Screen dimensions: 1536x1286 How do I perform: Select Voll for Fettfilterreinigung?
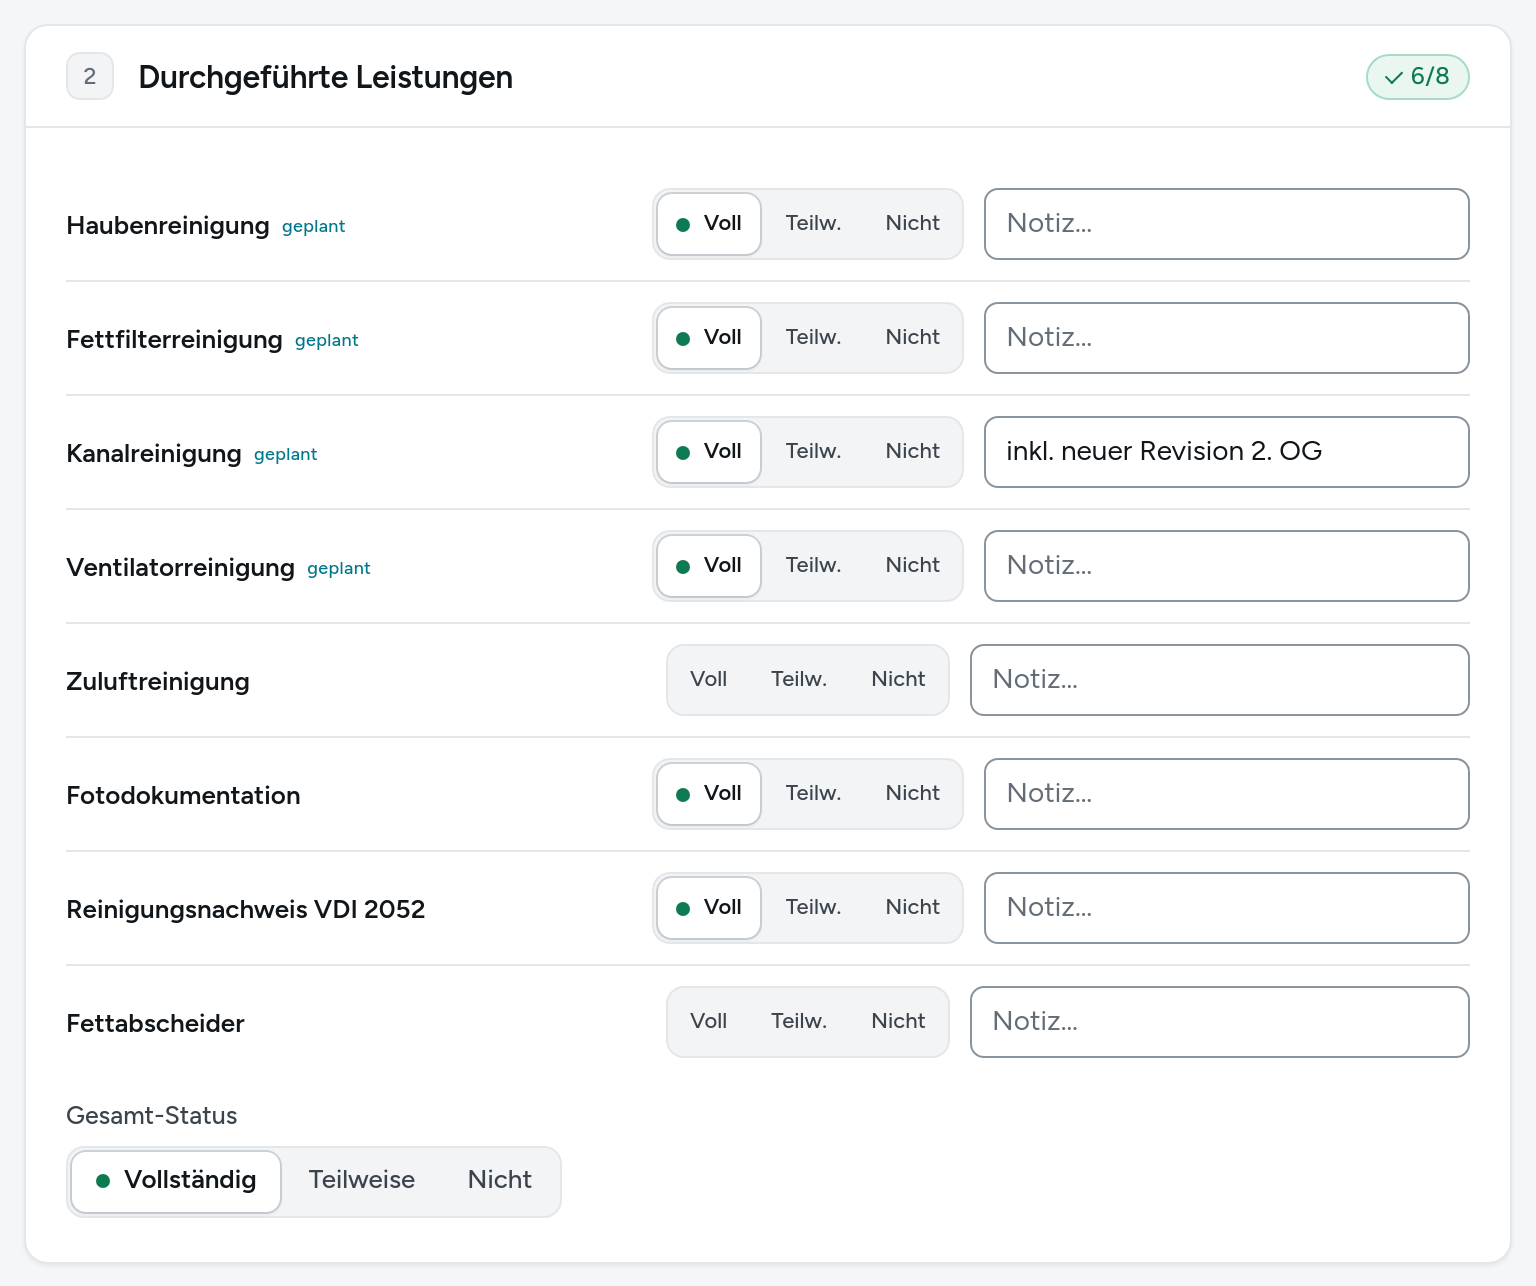(x=709, y=338)
